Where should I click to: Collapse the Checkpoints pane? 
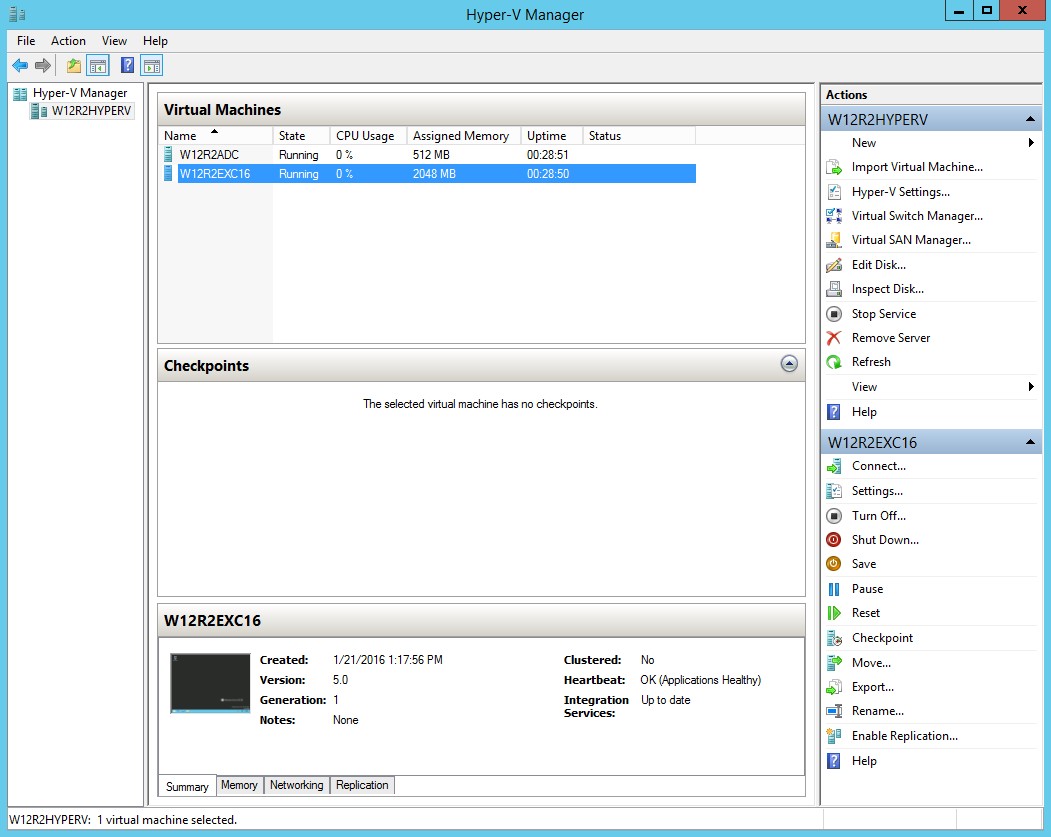coord(789,364)
